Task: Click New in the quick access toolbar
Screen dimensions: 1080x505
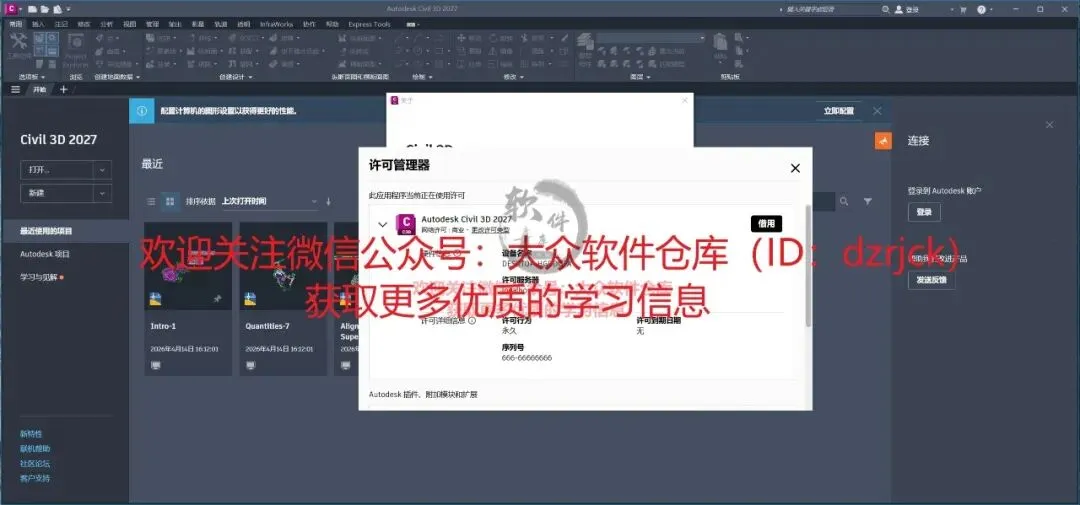Action: (x=32, y=9)
